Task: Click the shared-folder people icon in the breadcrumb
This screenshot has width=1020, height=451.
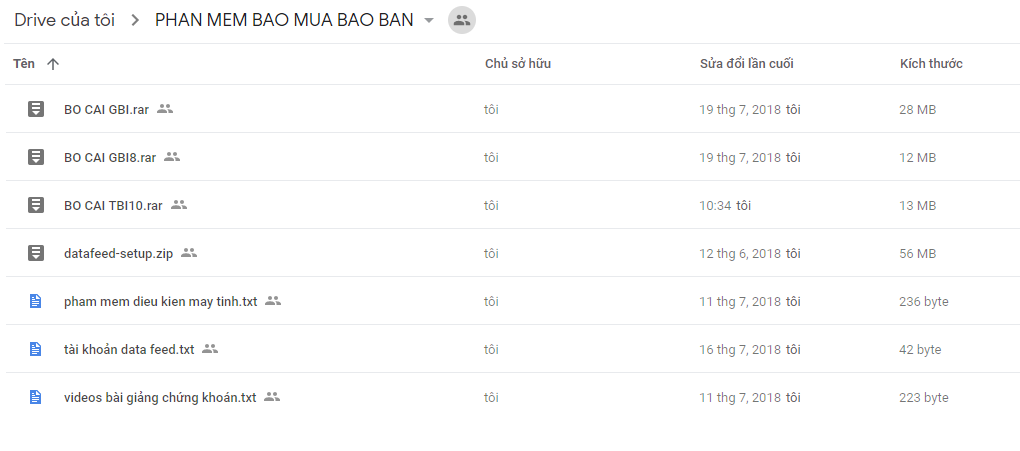Action: click(461, 20)
